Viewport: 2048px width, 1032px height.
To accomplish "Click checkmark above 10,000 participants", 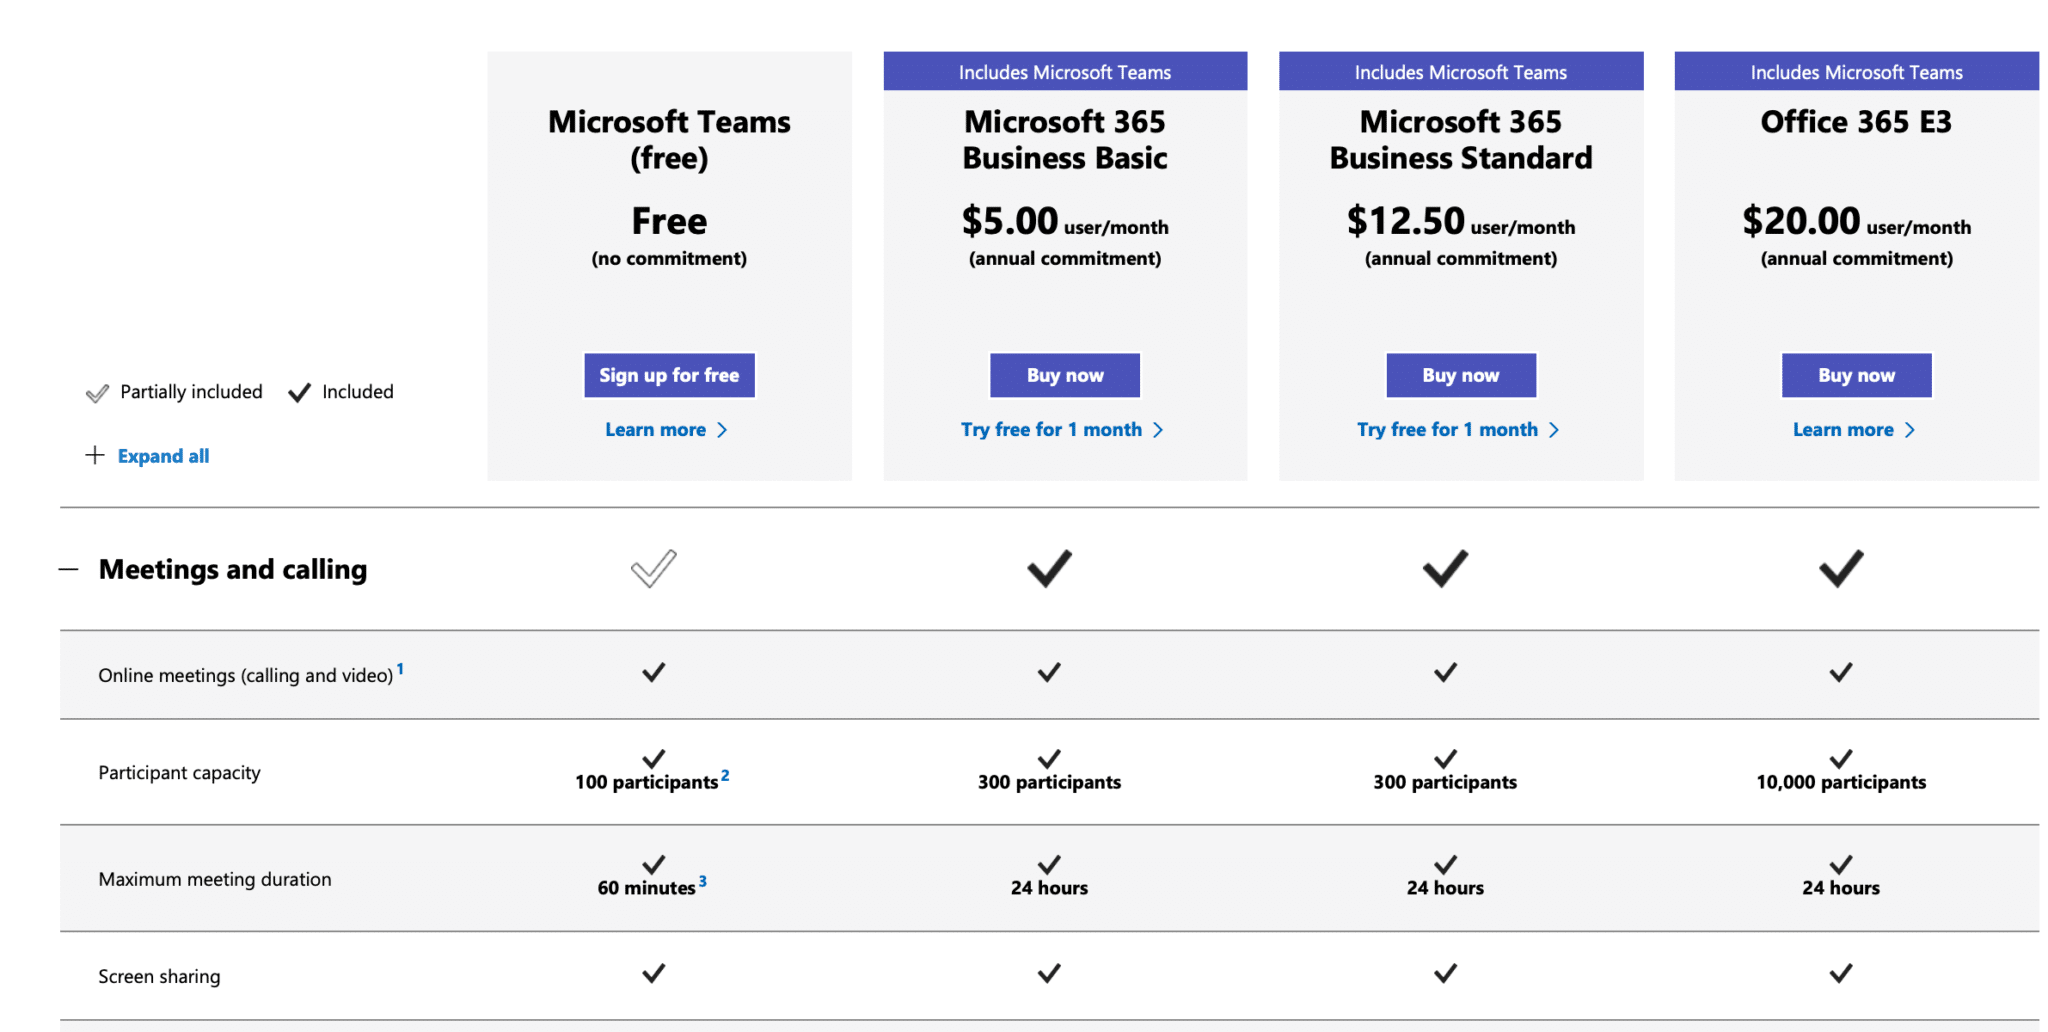I will pos(1841,758).
